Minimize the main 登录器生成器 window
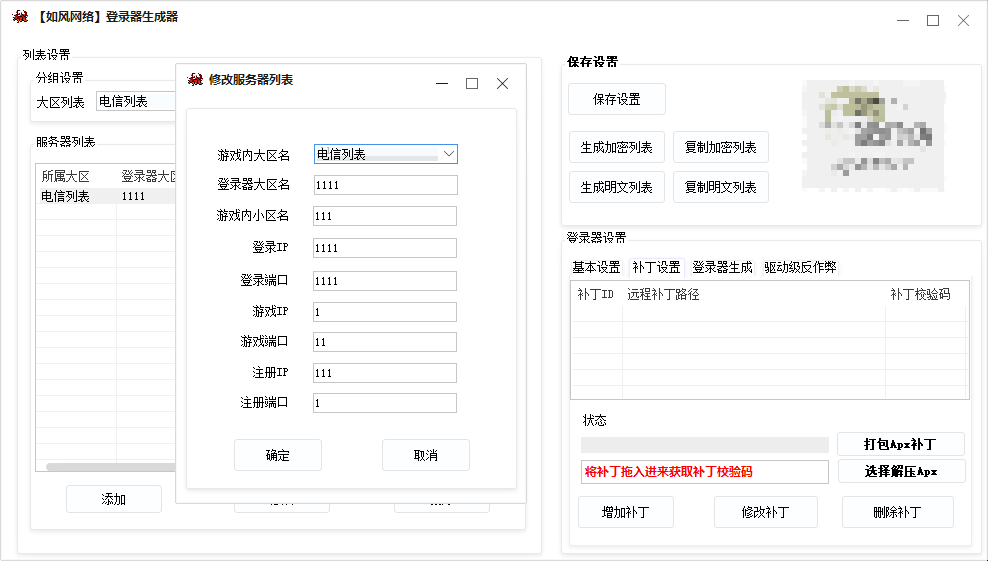 pyautogui.click(x=902, y=20)
